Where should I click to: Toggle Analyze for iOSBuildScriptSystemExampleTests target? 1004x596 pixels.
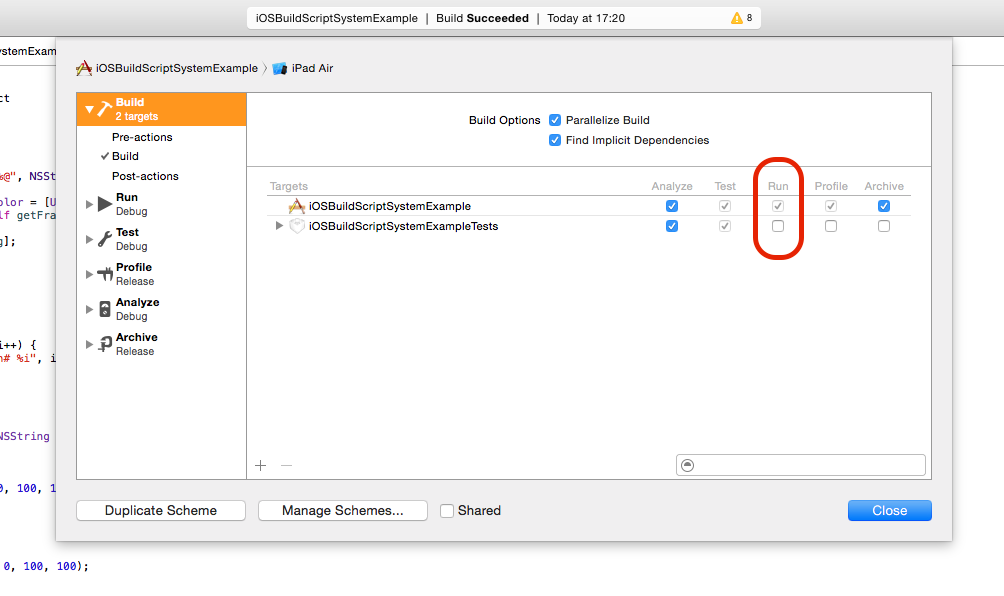(672, 226)
